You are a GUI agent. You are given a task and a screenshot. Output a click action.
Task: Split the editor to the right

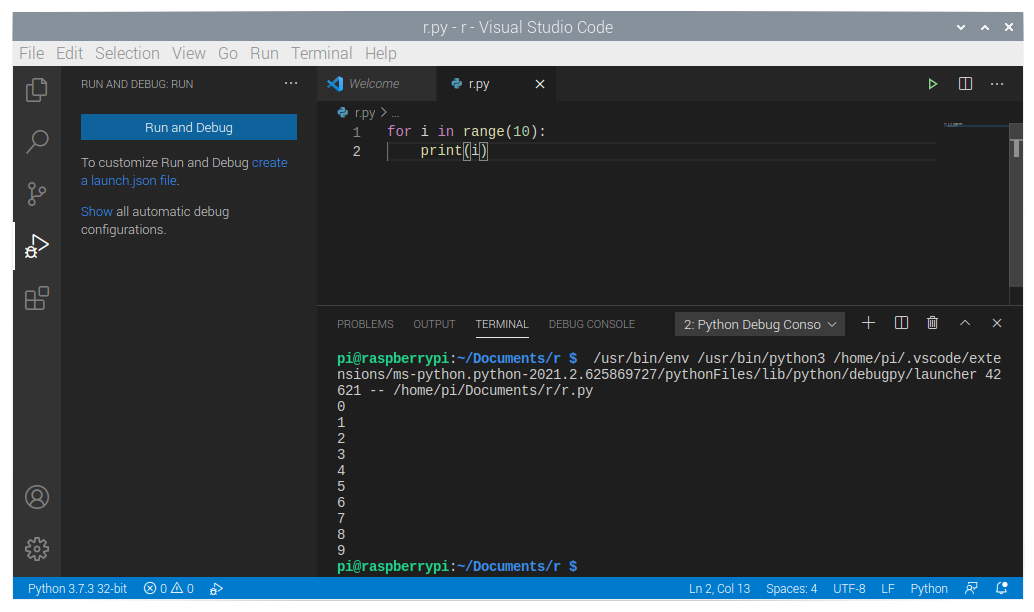tap(965, 84)
